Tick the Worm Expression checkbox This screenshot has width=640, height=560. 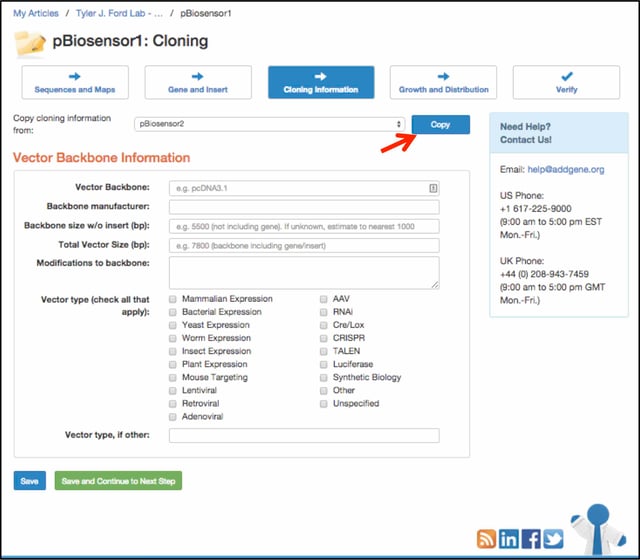click(x=173, y=338)
